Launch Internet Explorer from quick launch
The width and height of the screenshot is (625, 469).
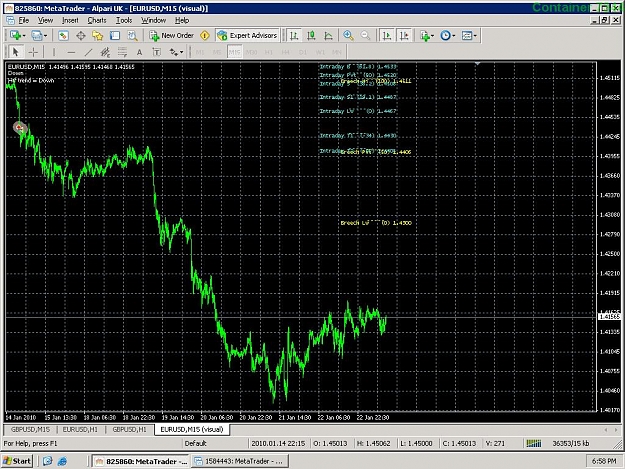62,461
